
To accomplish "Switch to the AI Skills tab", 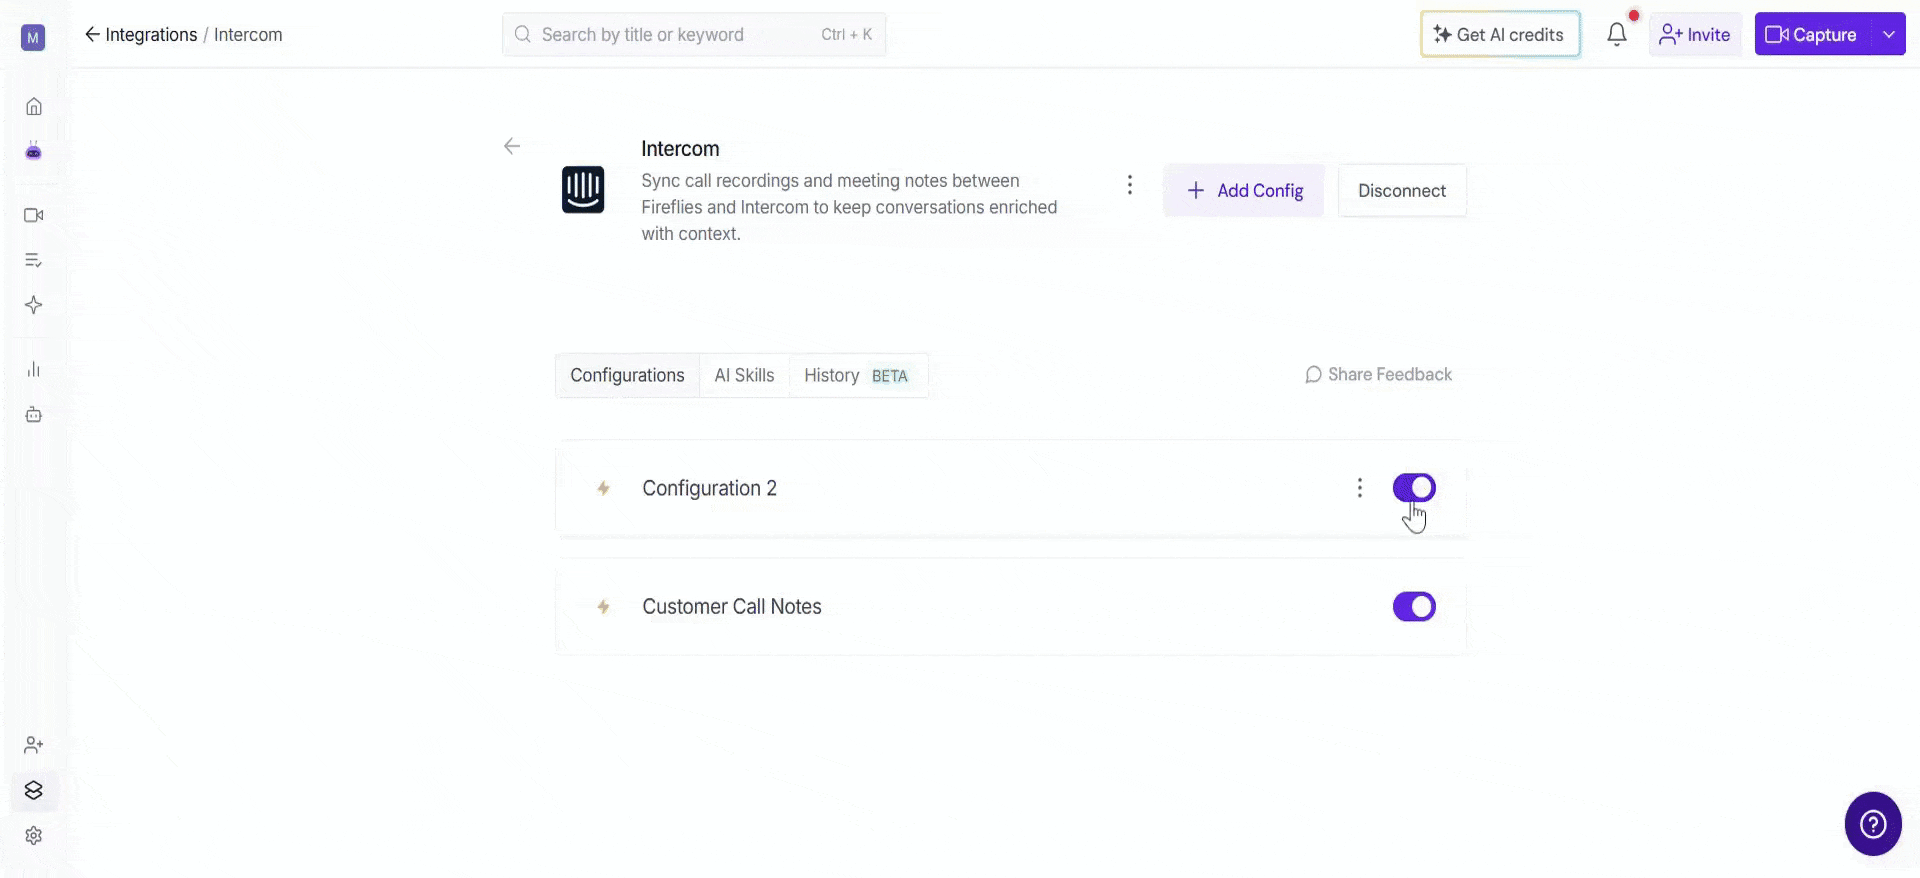I will tap(744, 375).
